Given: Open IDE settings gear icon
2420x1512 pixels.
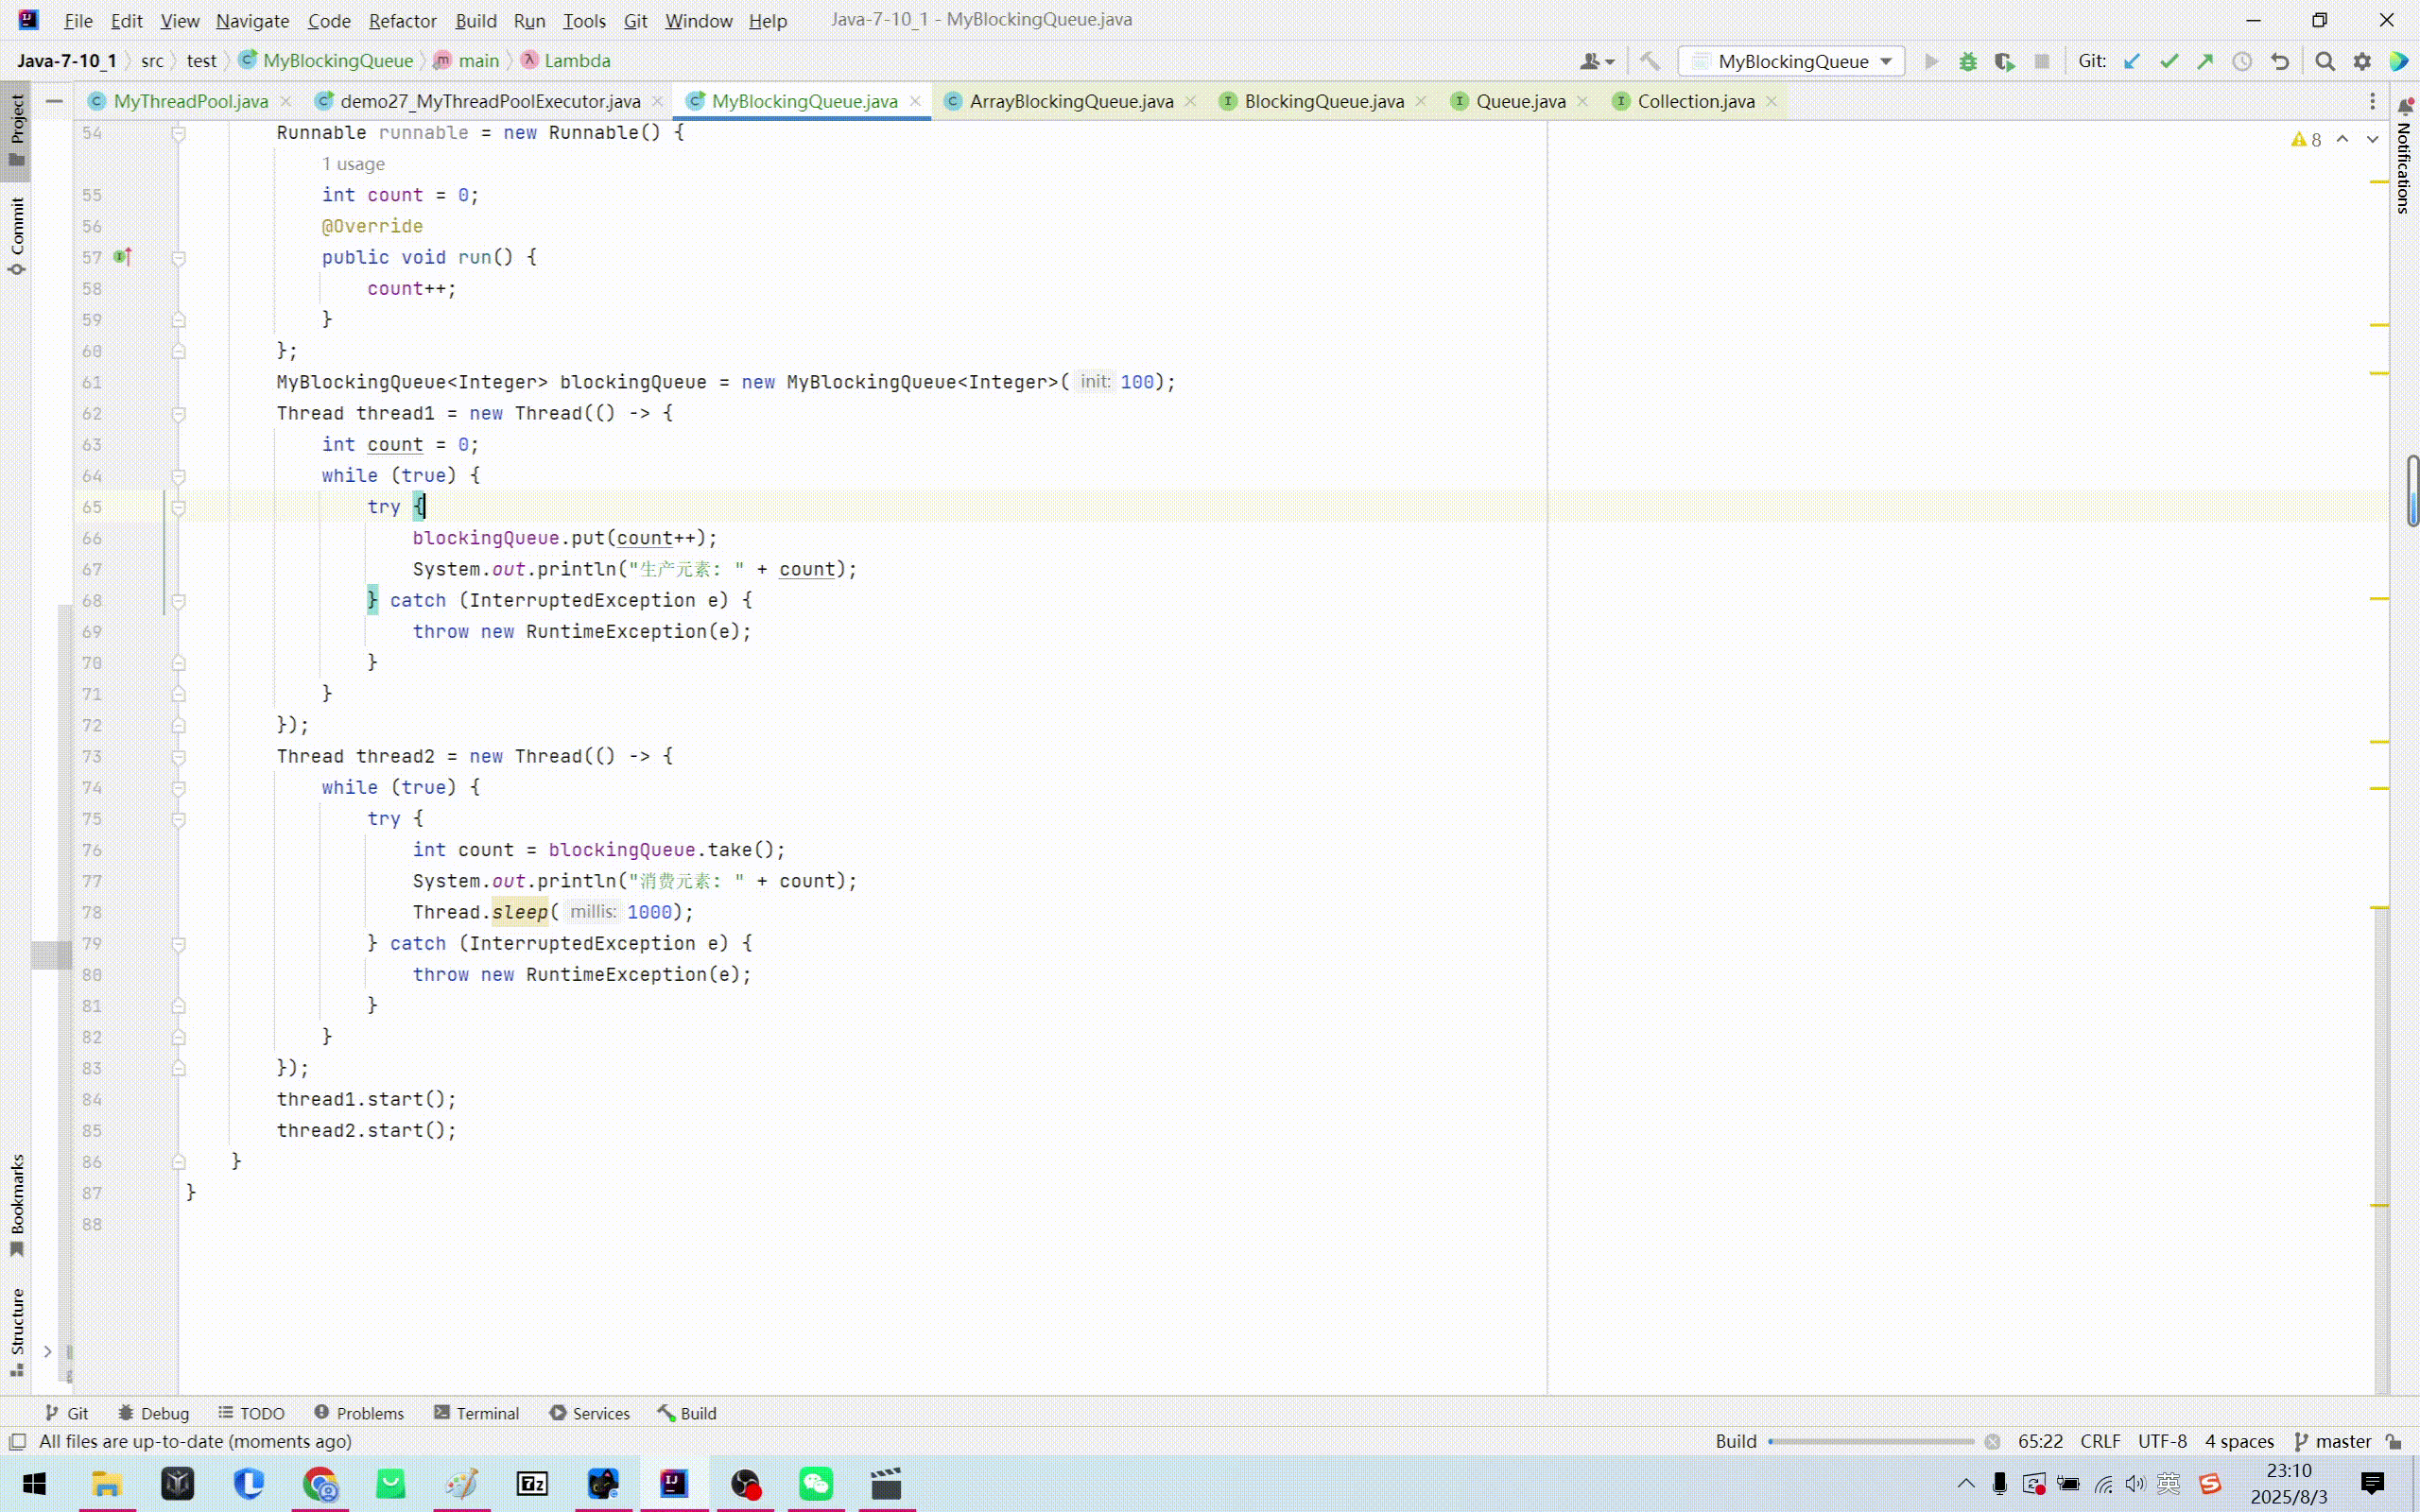Looking at the screenshot, I should (x=2362, y=62).
